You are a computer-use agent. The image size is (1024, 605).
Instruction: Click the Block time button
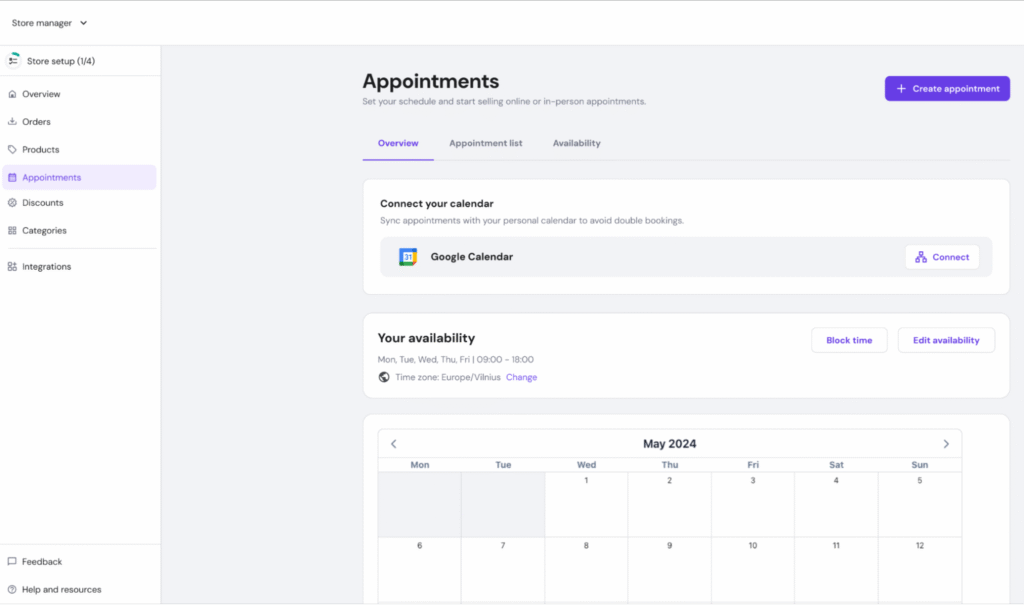849,340
